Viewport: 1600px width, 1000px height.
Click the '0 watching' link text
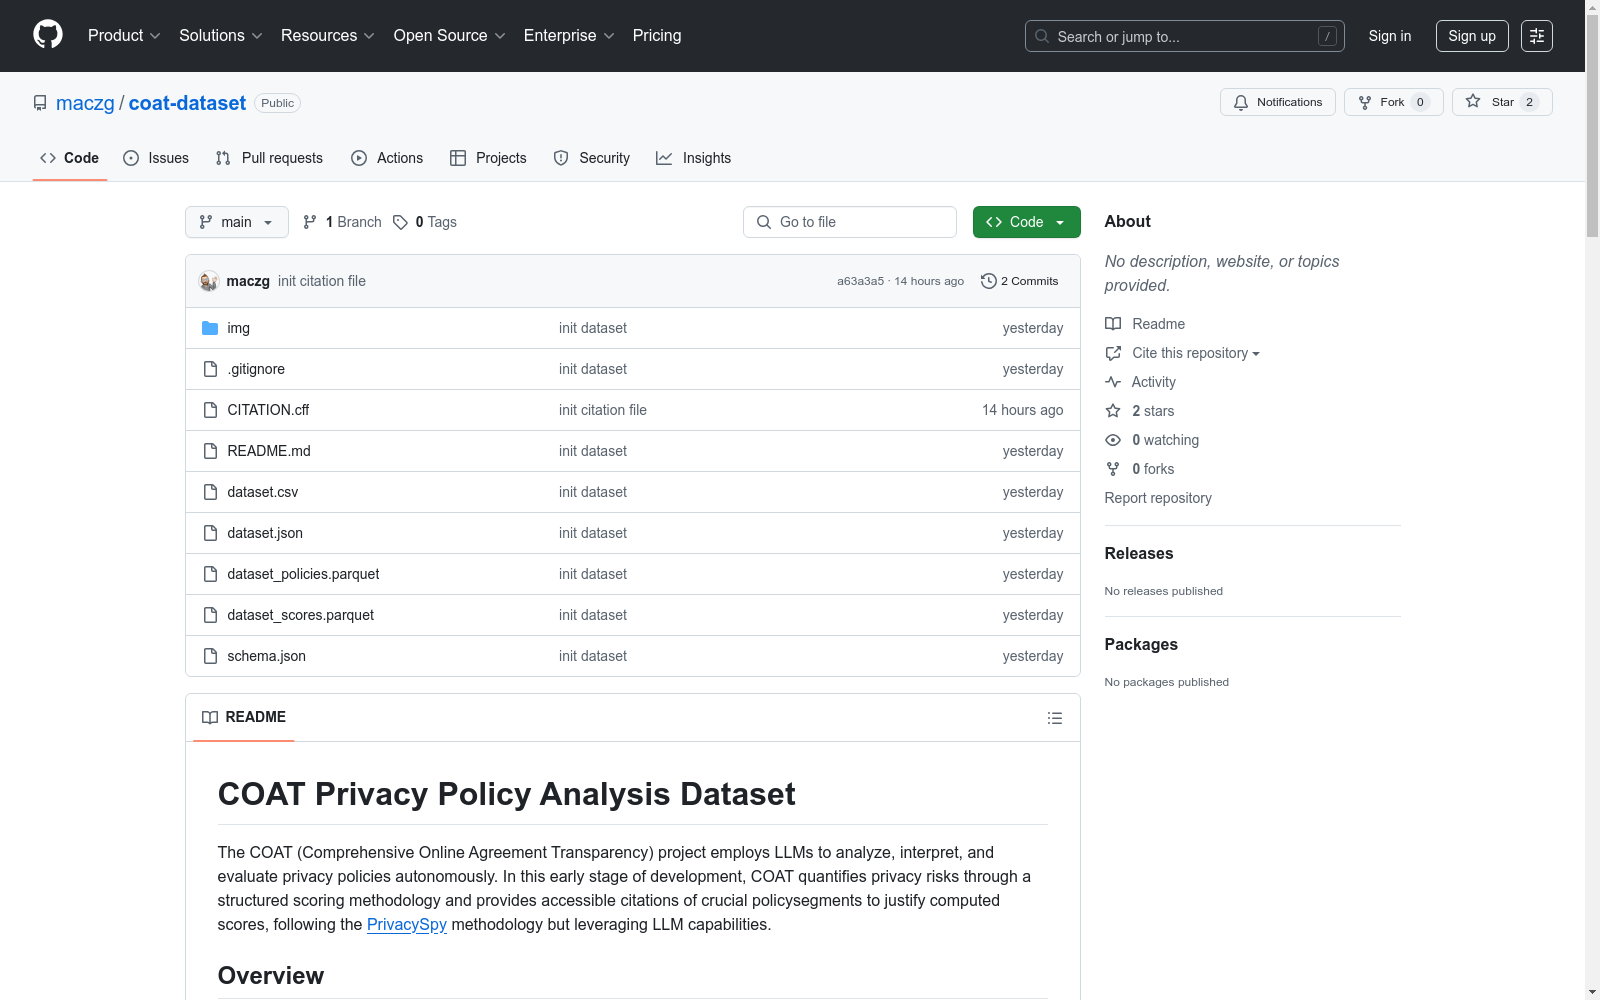tap(1165, 440)
